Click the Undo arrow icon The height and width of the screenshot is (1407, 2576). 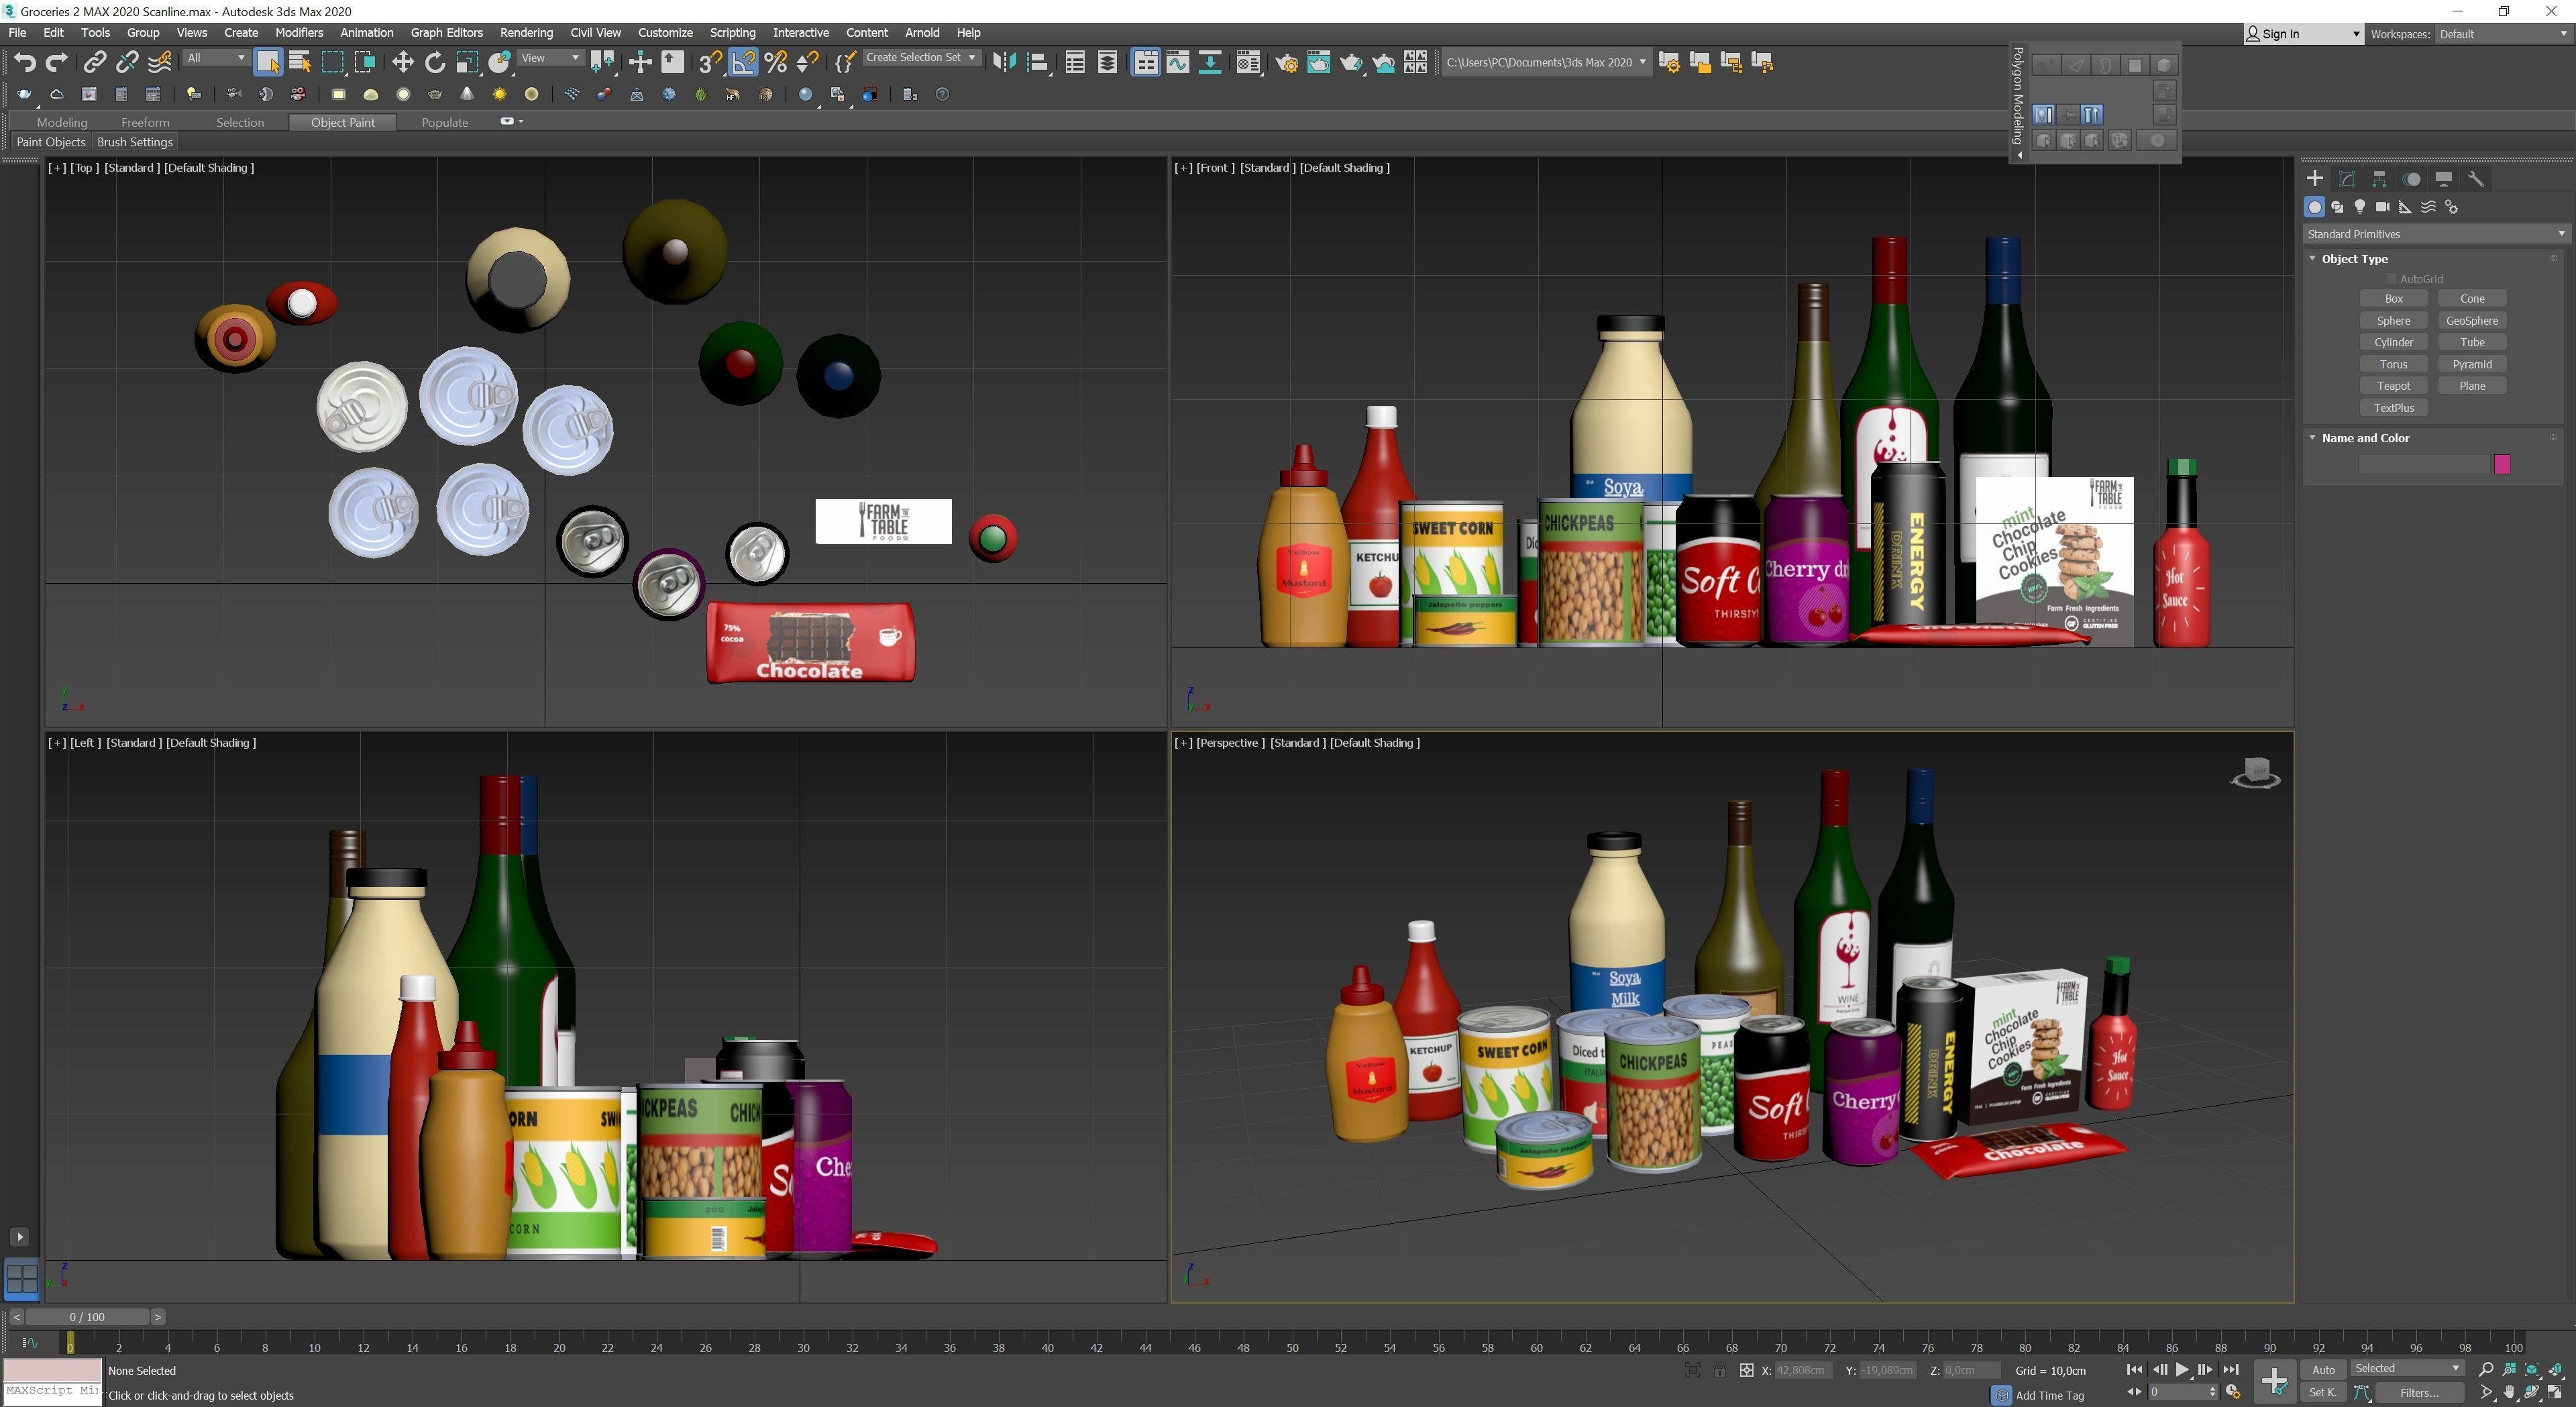(x=24, y=62)
